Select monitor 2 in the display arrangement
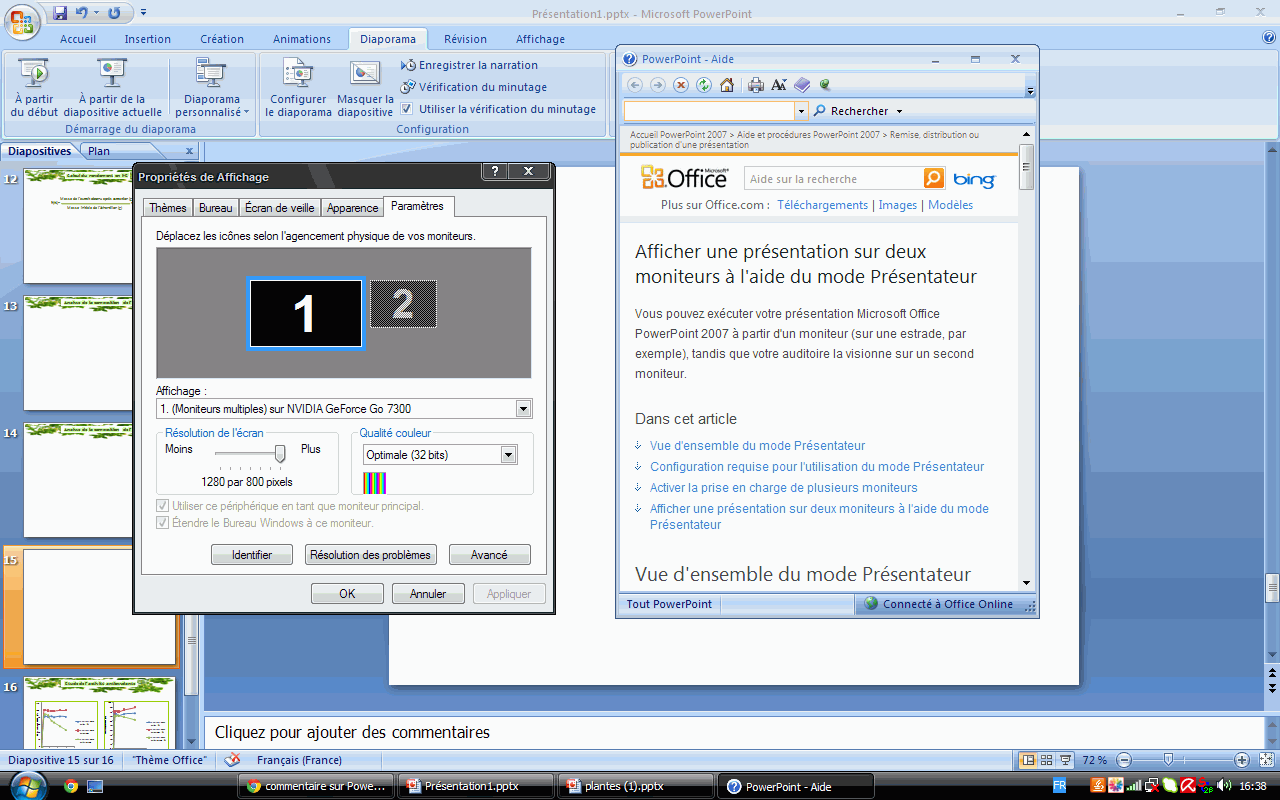 tap(403, 304)
